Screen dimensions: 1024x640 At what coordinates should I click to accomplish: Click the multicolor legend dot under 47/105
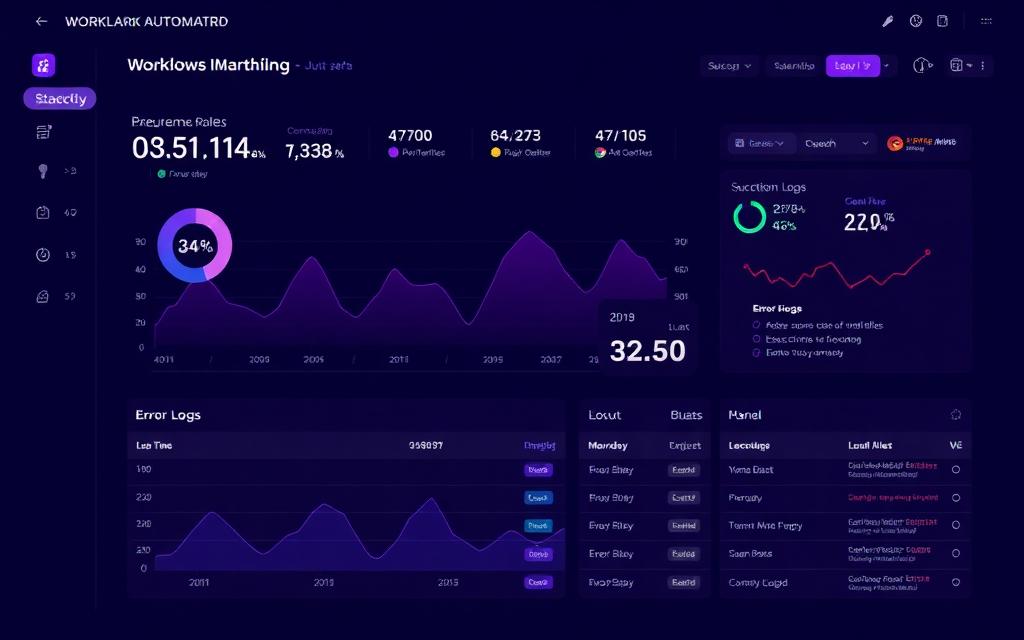pos(600,152)
